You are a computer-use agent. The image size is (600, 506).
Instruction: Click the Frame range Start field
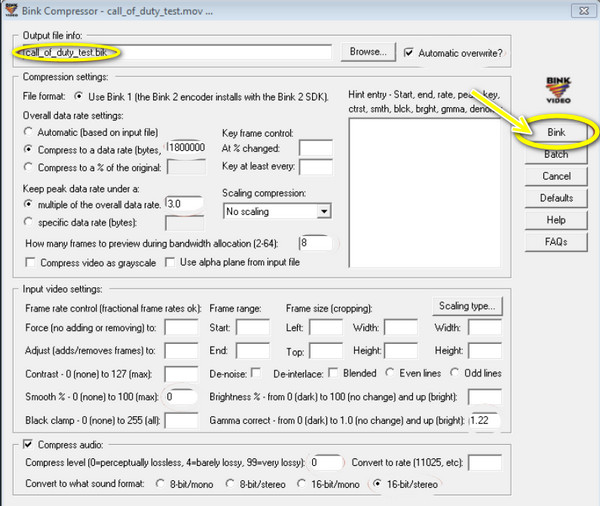[253, 328]
